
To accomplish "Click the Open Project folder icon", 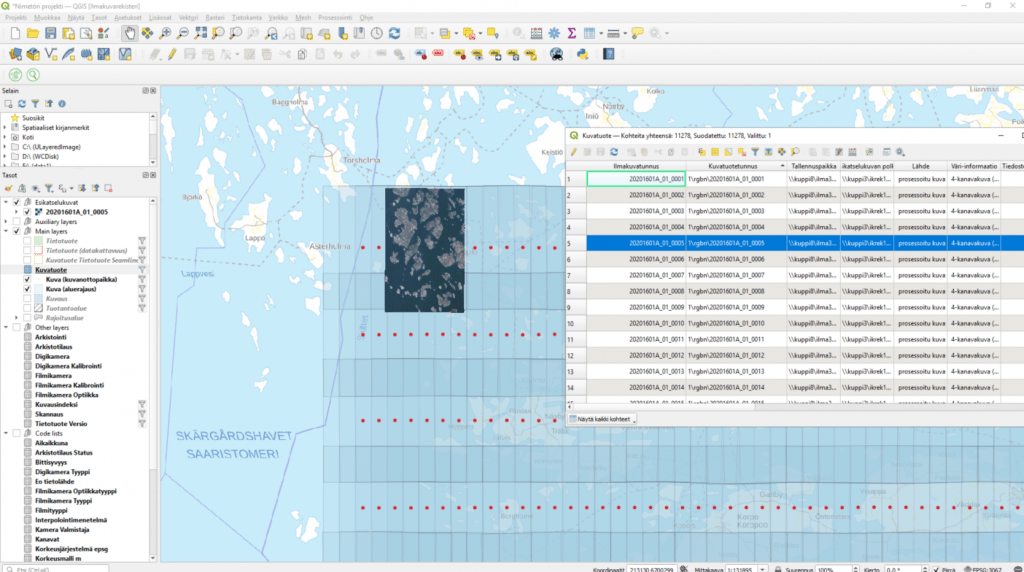I will 33,33.
